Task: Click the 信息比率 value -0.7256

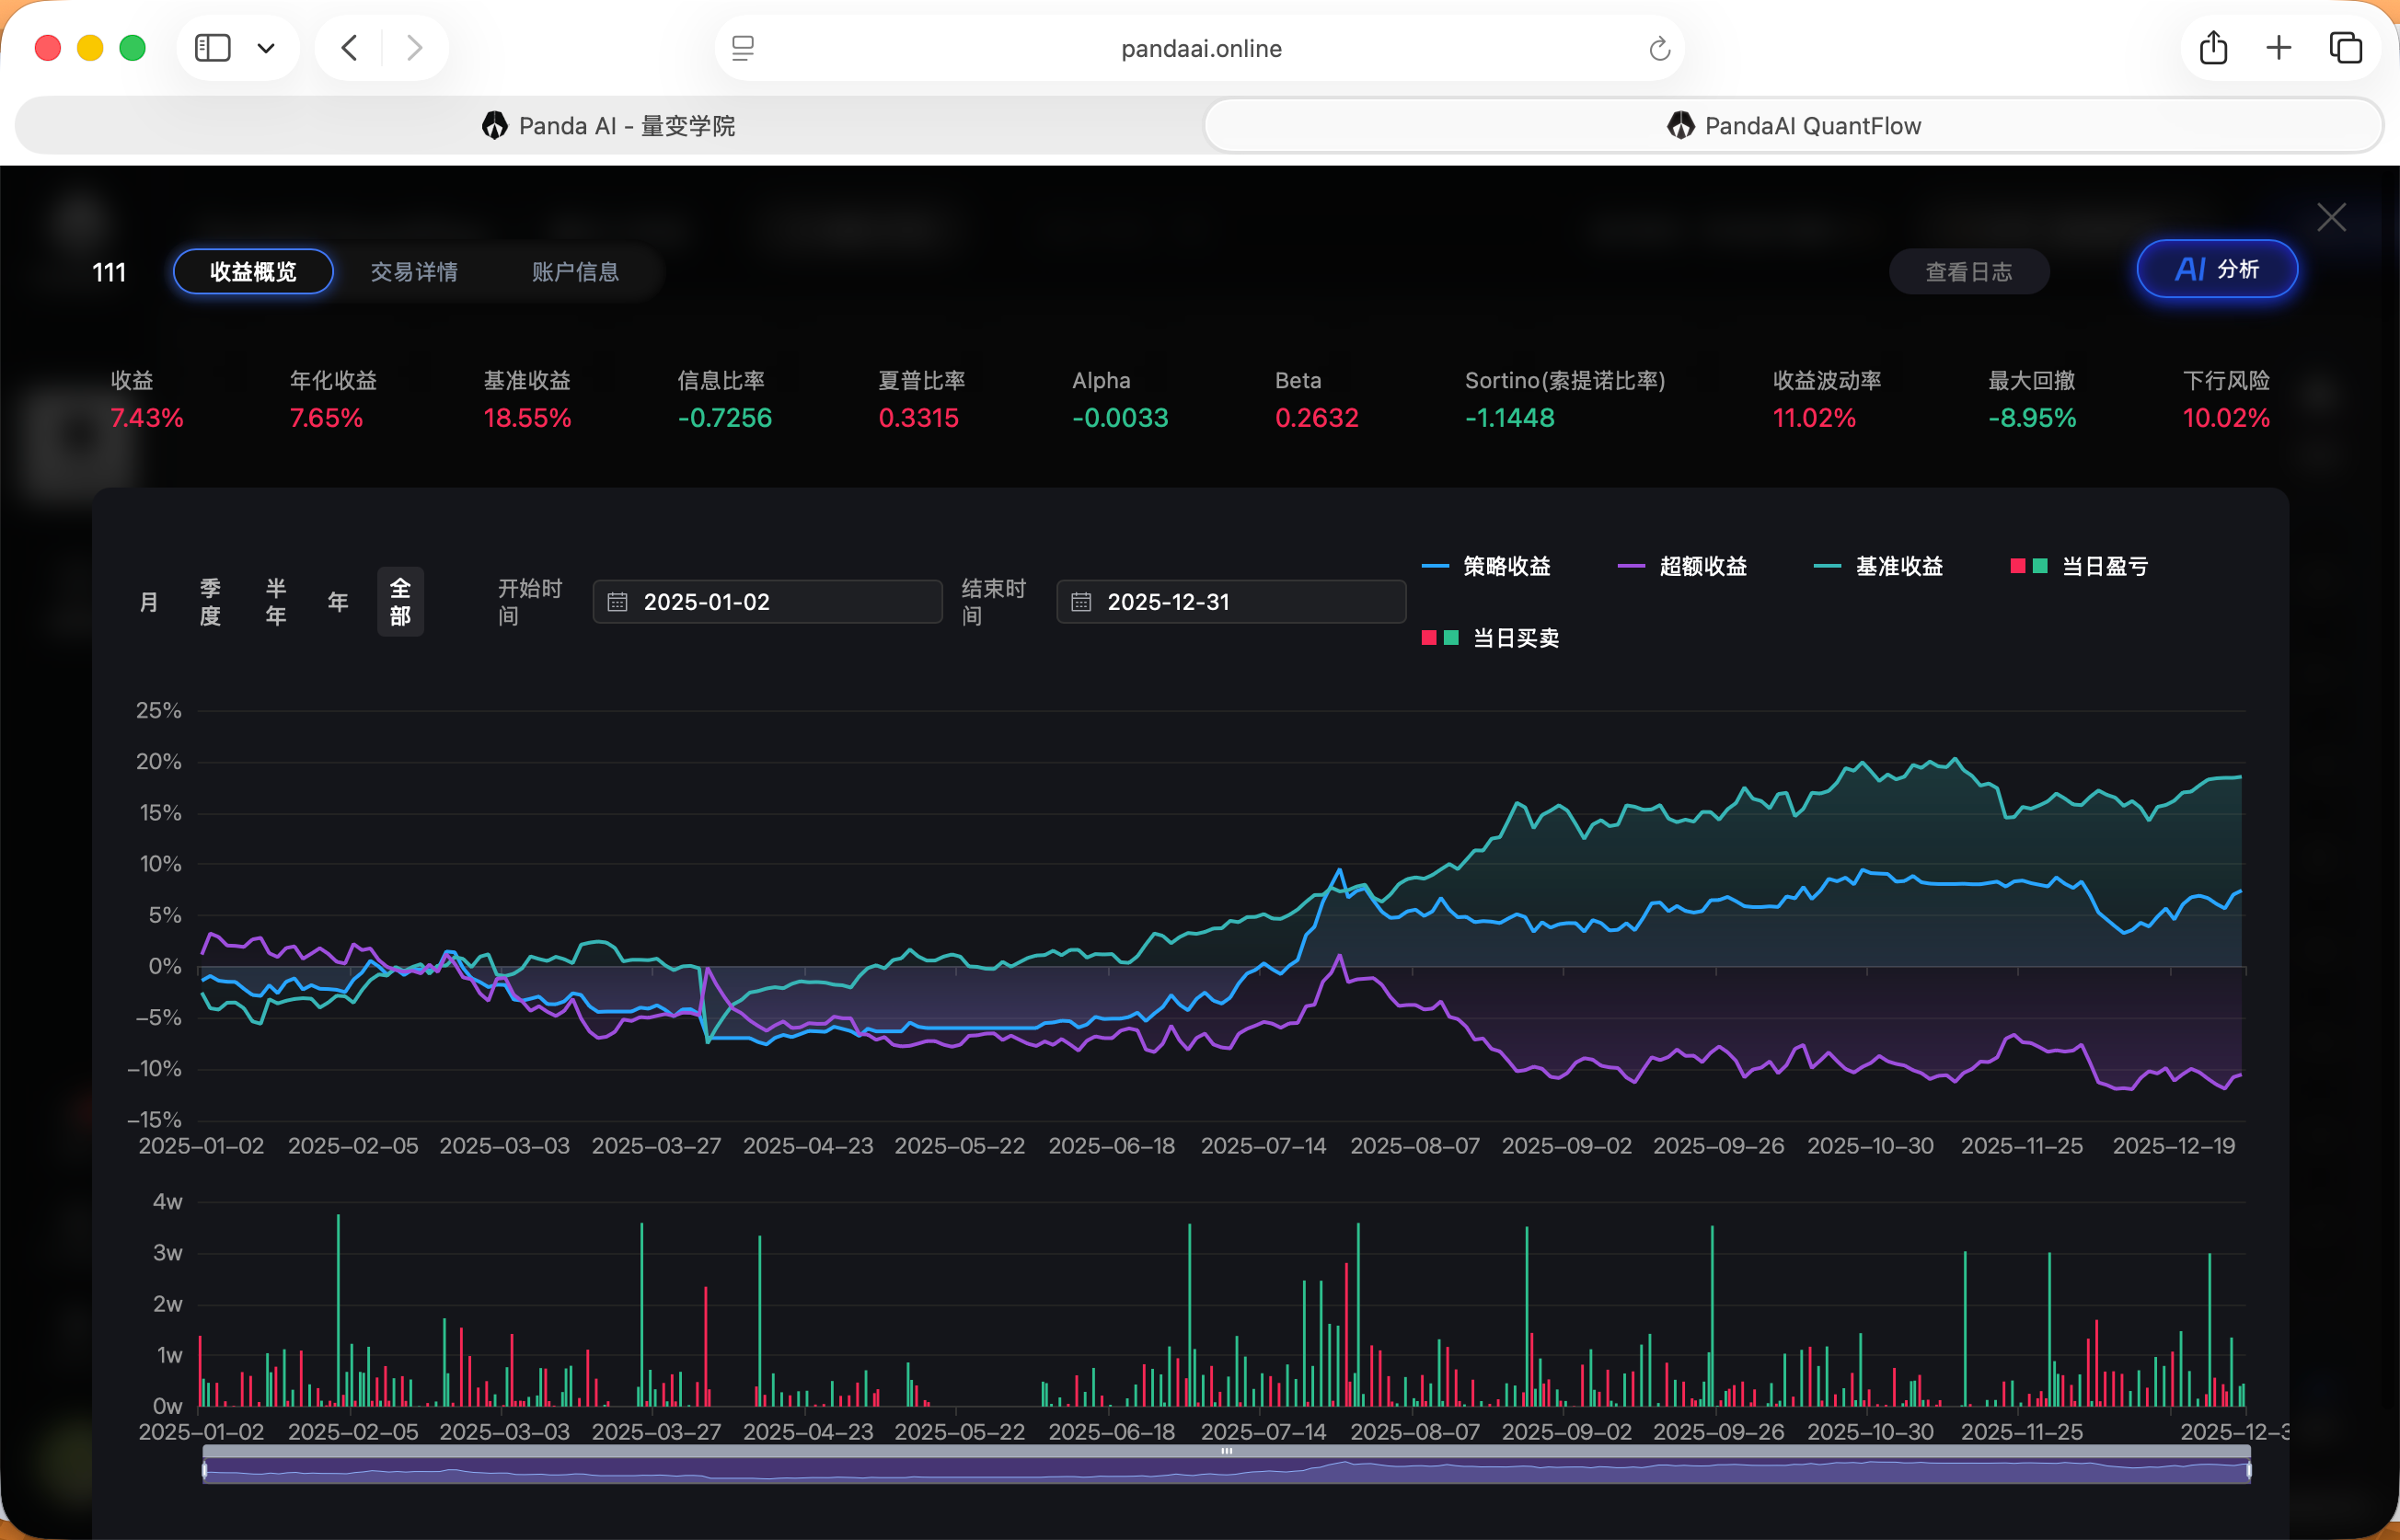Action: click(x=725, y=418)
